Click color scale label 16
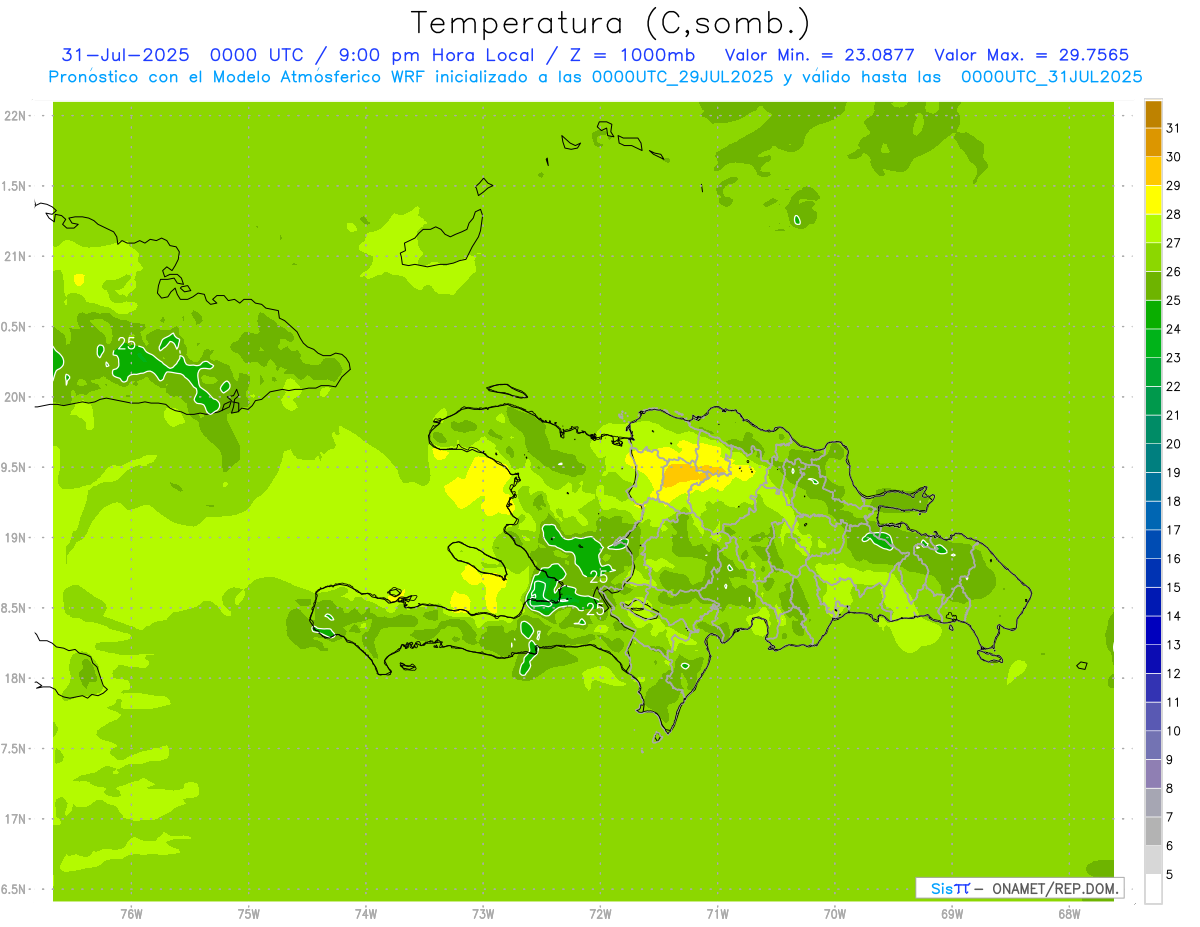 pos(1174,559)
